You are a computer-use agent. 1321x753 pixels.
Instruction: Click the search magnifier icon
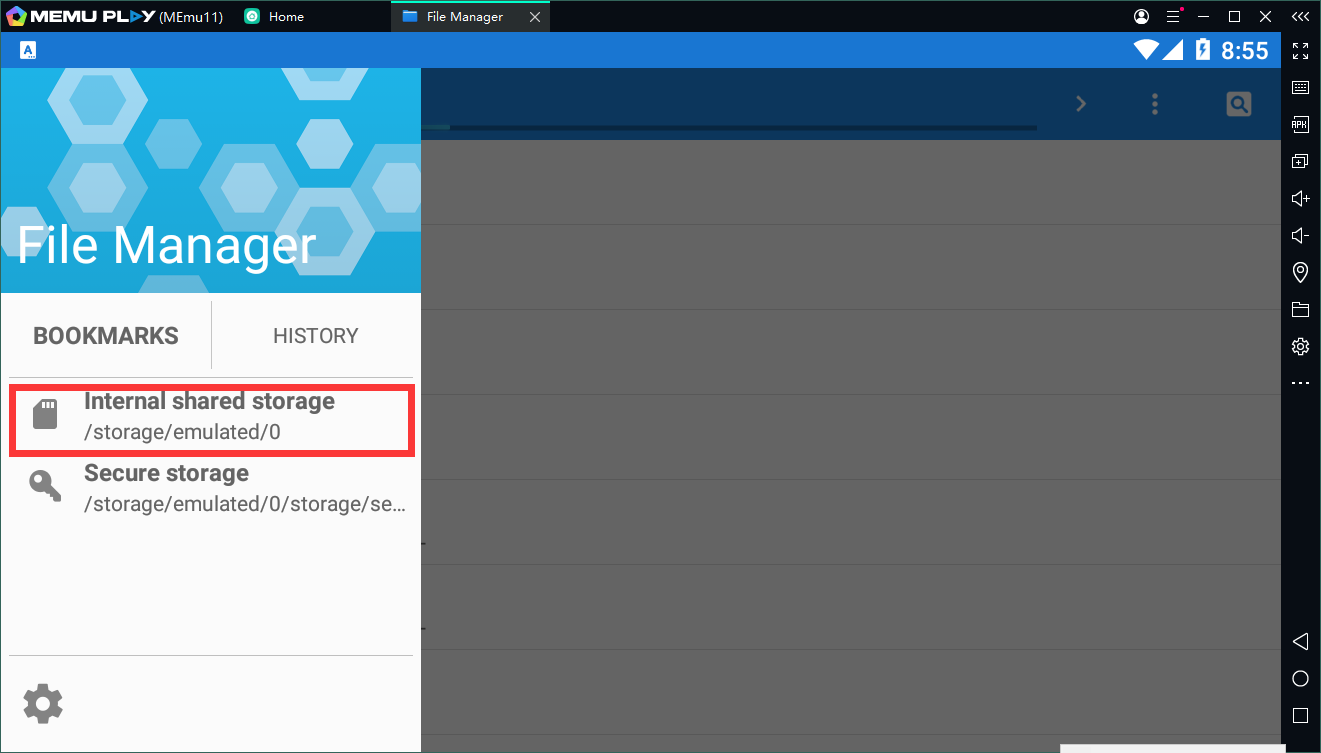tap(1238, 104)
